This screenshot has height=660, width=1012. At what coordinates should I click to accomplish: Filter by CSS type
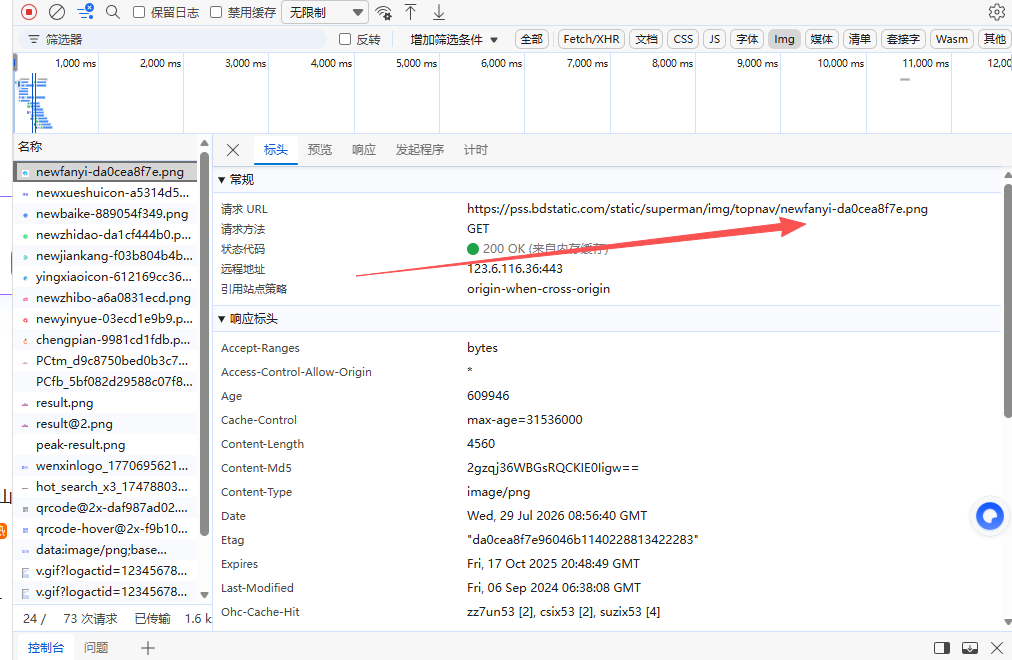click(683, 39)
